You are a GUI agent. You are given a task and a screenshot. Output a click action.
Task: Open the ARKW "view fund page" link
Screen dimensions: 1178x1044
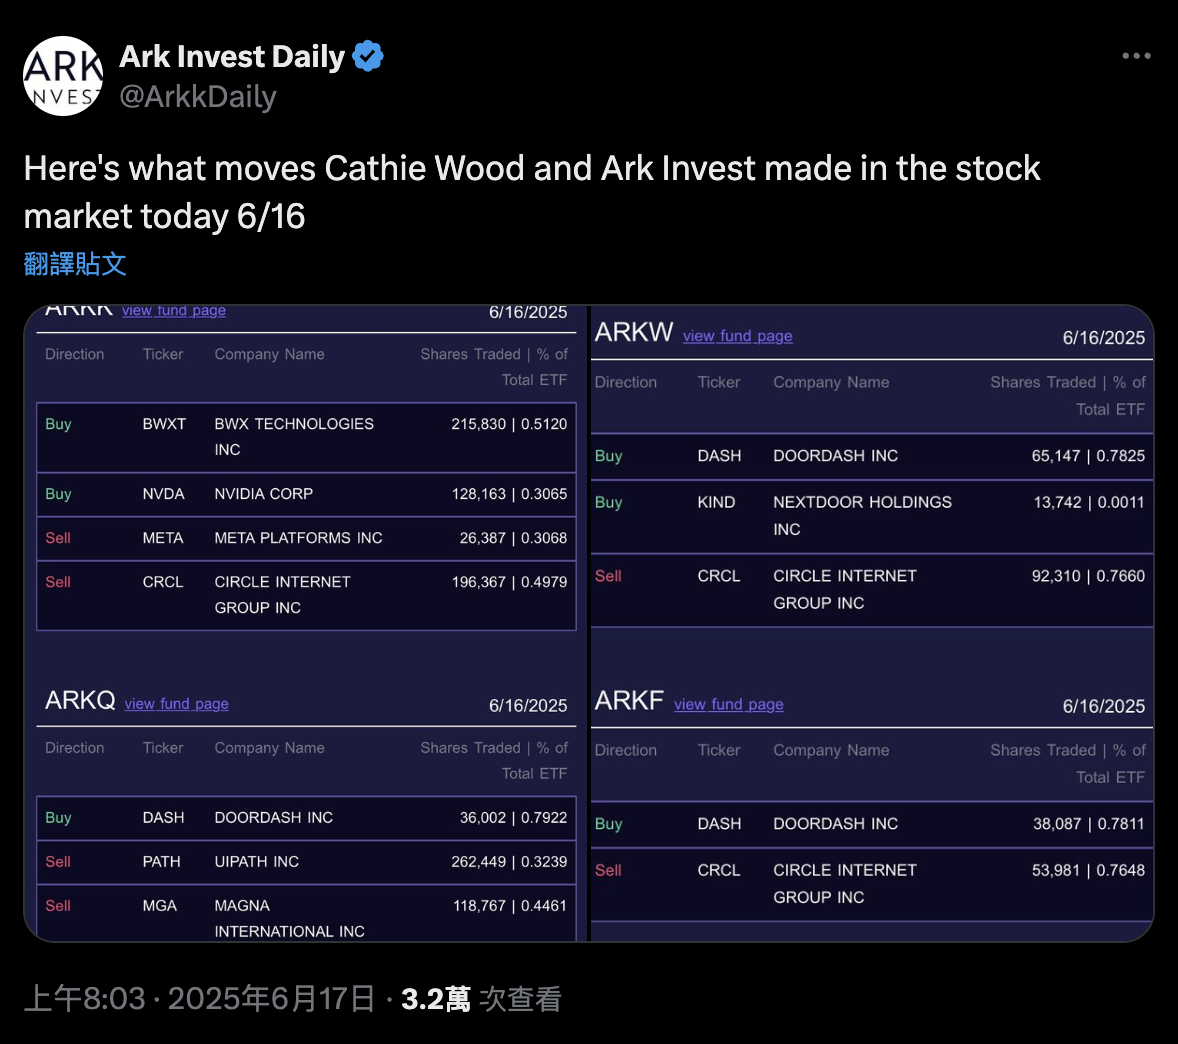pos(737,336)
